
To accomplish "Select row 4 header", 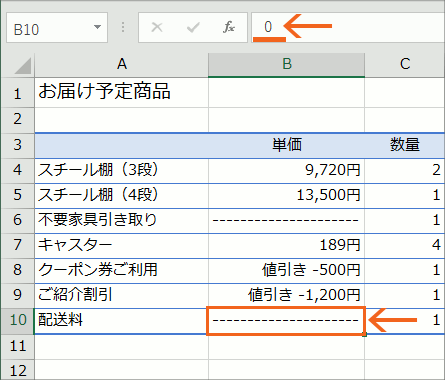I will [x=17, y=171].
